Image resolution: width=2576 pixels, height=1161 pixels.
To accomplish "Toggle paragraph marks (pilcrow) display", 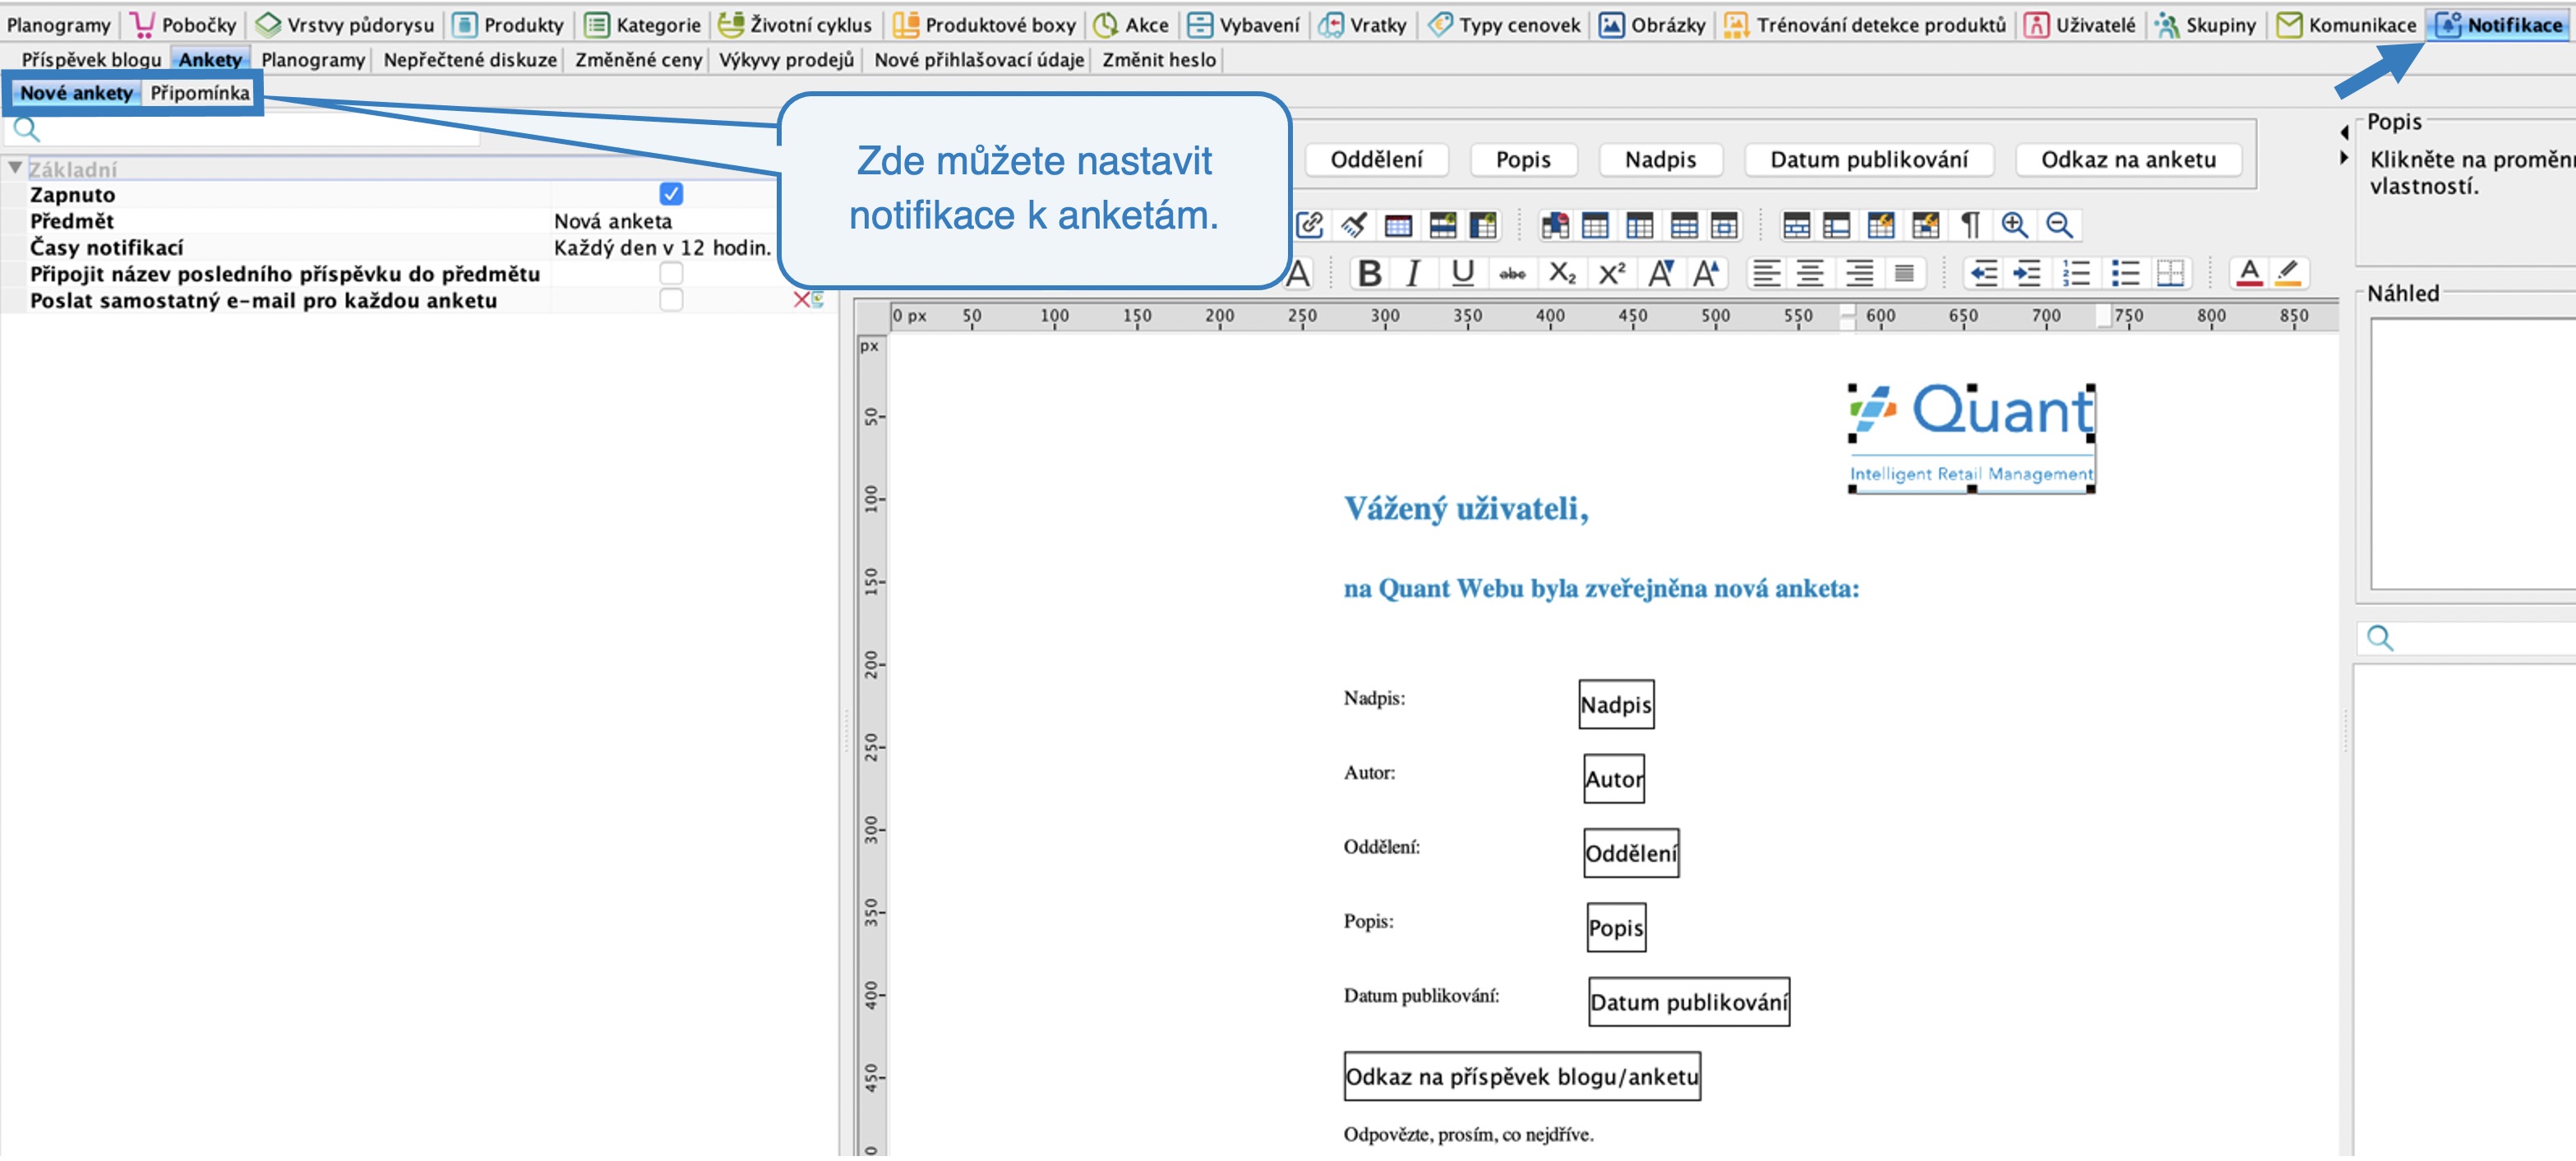I will tap(1969, 225).
